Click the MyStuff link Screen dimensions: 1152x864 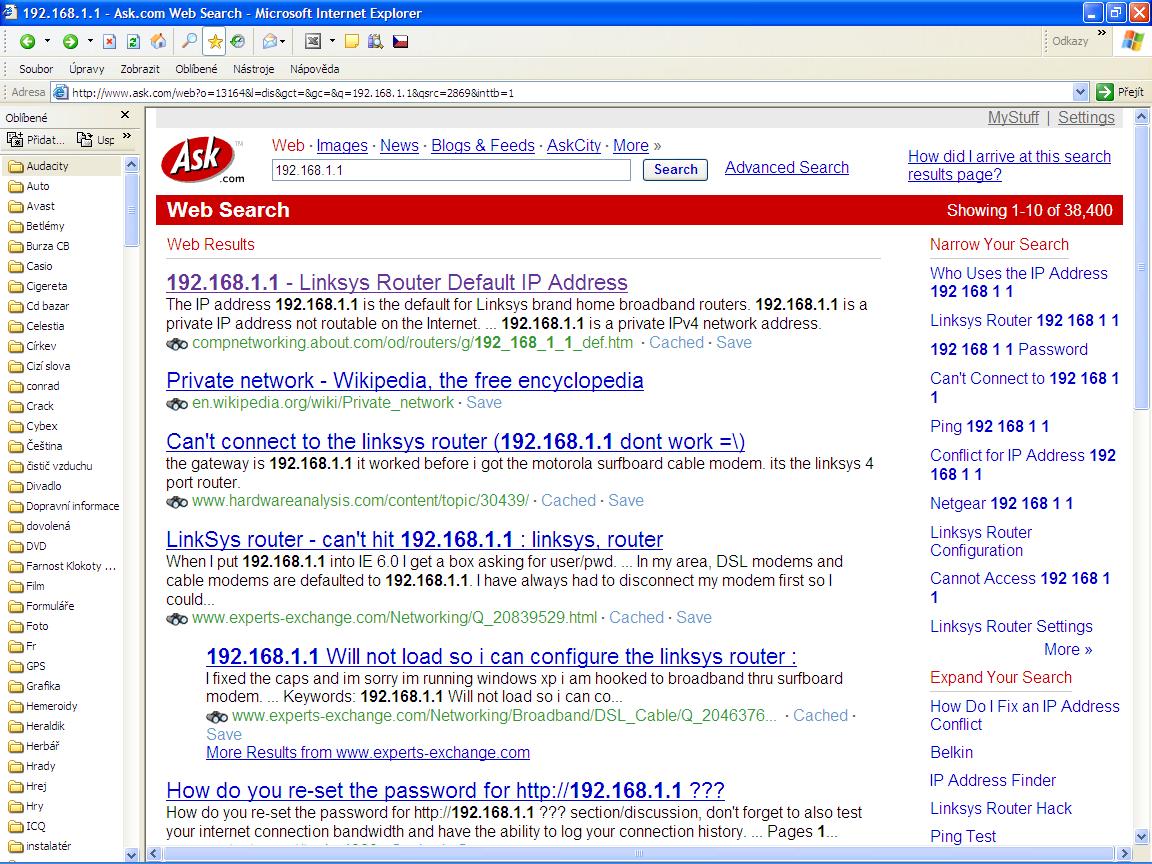1013,118
